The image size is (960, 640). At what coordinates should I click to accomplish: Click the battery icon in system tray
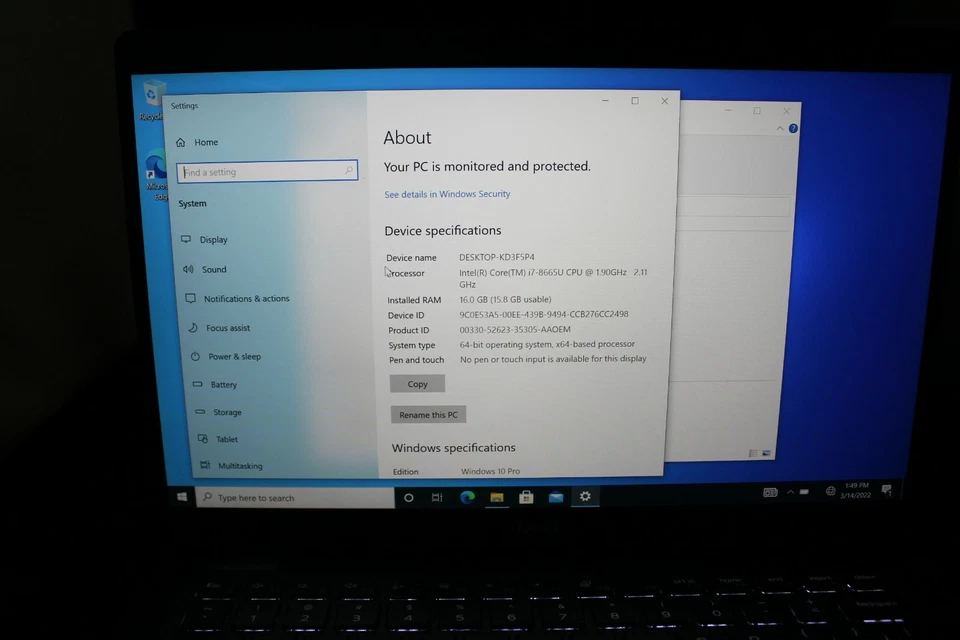pos(804,492)
